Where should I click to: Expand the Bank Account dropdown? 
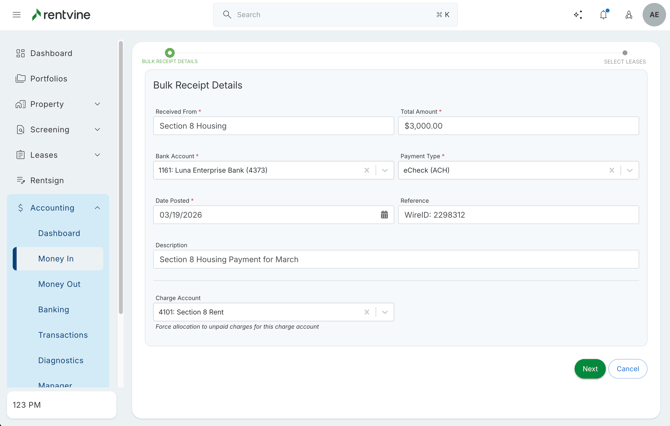point(385,171)
